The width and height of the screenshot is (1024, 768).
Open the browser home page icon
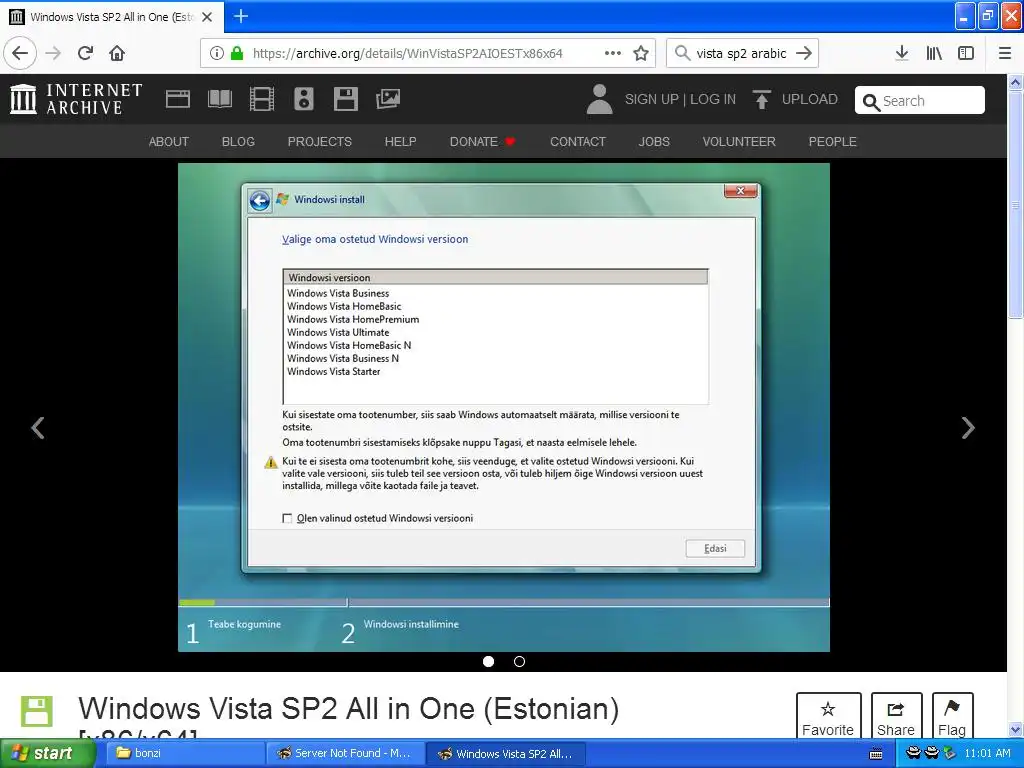117,53
